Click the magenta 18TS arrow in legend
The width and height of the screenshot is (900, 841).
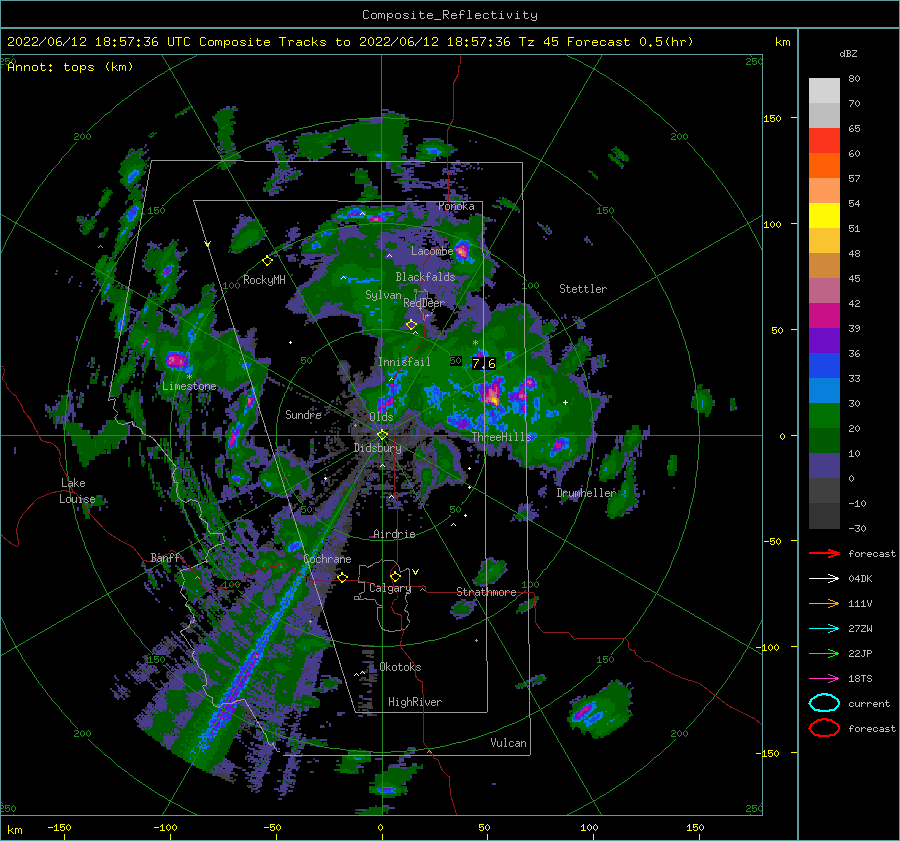(x=824, y=679)
